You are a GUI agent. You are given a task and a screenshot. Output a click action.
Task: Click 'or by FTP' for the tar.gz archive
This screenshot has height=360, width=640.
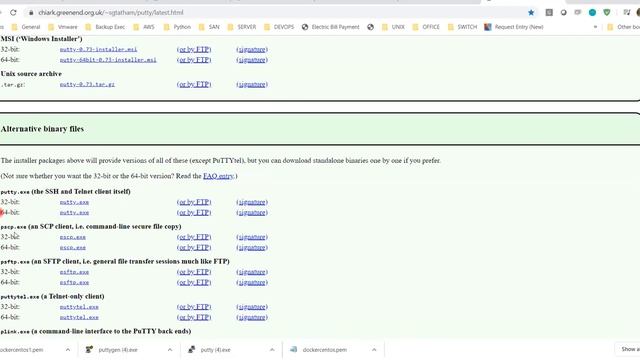(x=194, y=84)
